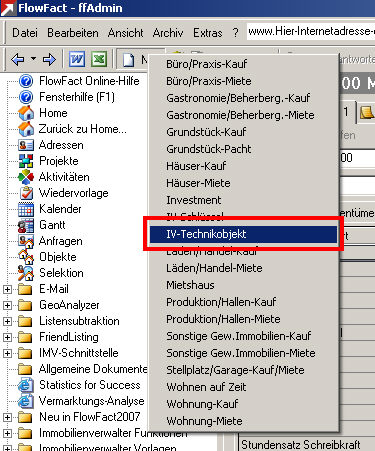Click the Aktivitäten sidebar icon
Viewport: 375px width, 451px height.
26,177
